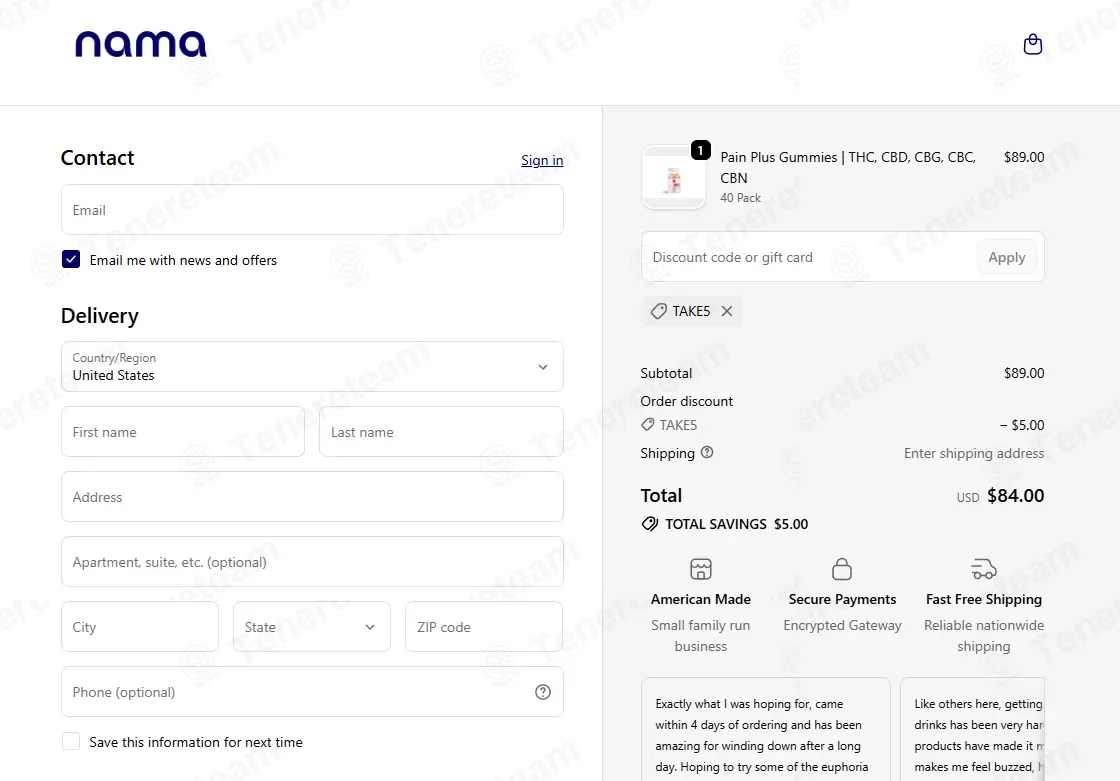Click the USD $84.00 total amount
Image resolution: width=1120 pixels, height=781 pixels.
tap(1000, 496)
